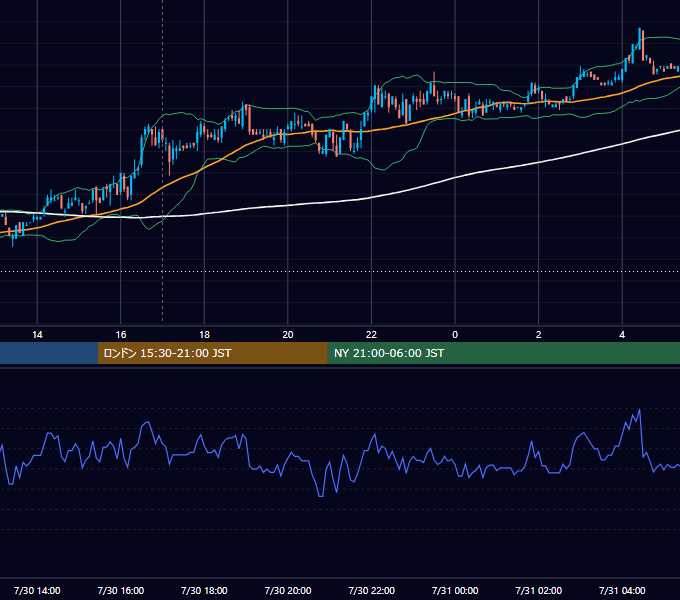Screen dimensions: 680x600
Task: Click the 7/30 16:00 date label
Action: tap(121, 590)
